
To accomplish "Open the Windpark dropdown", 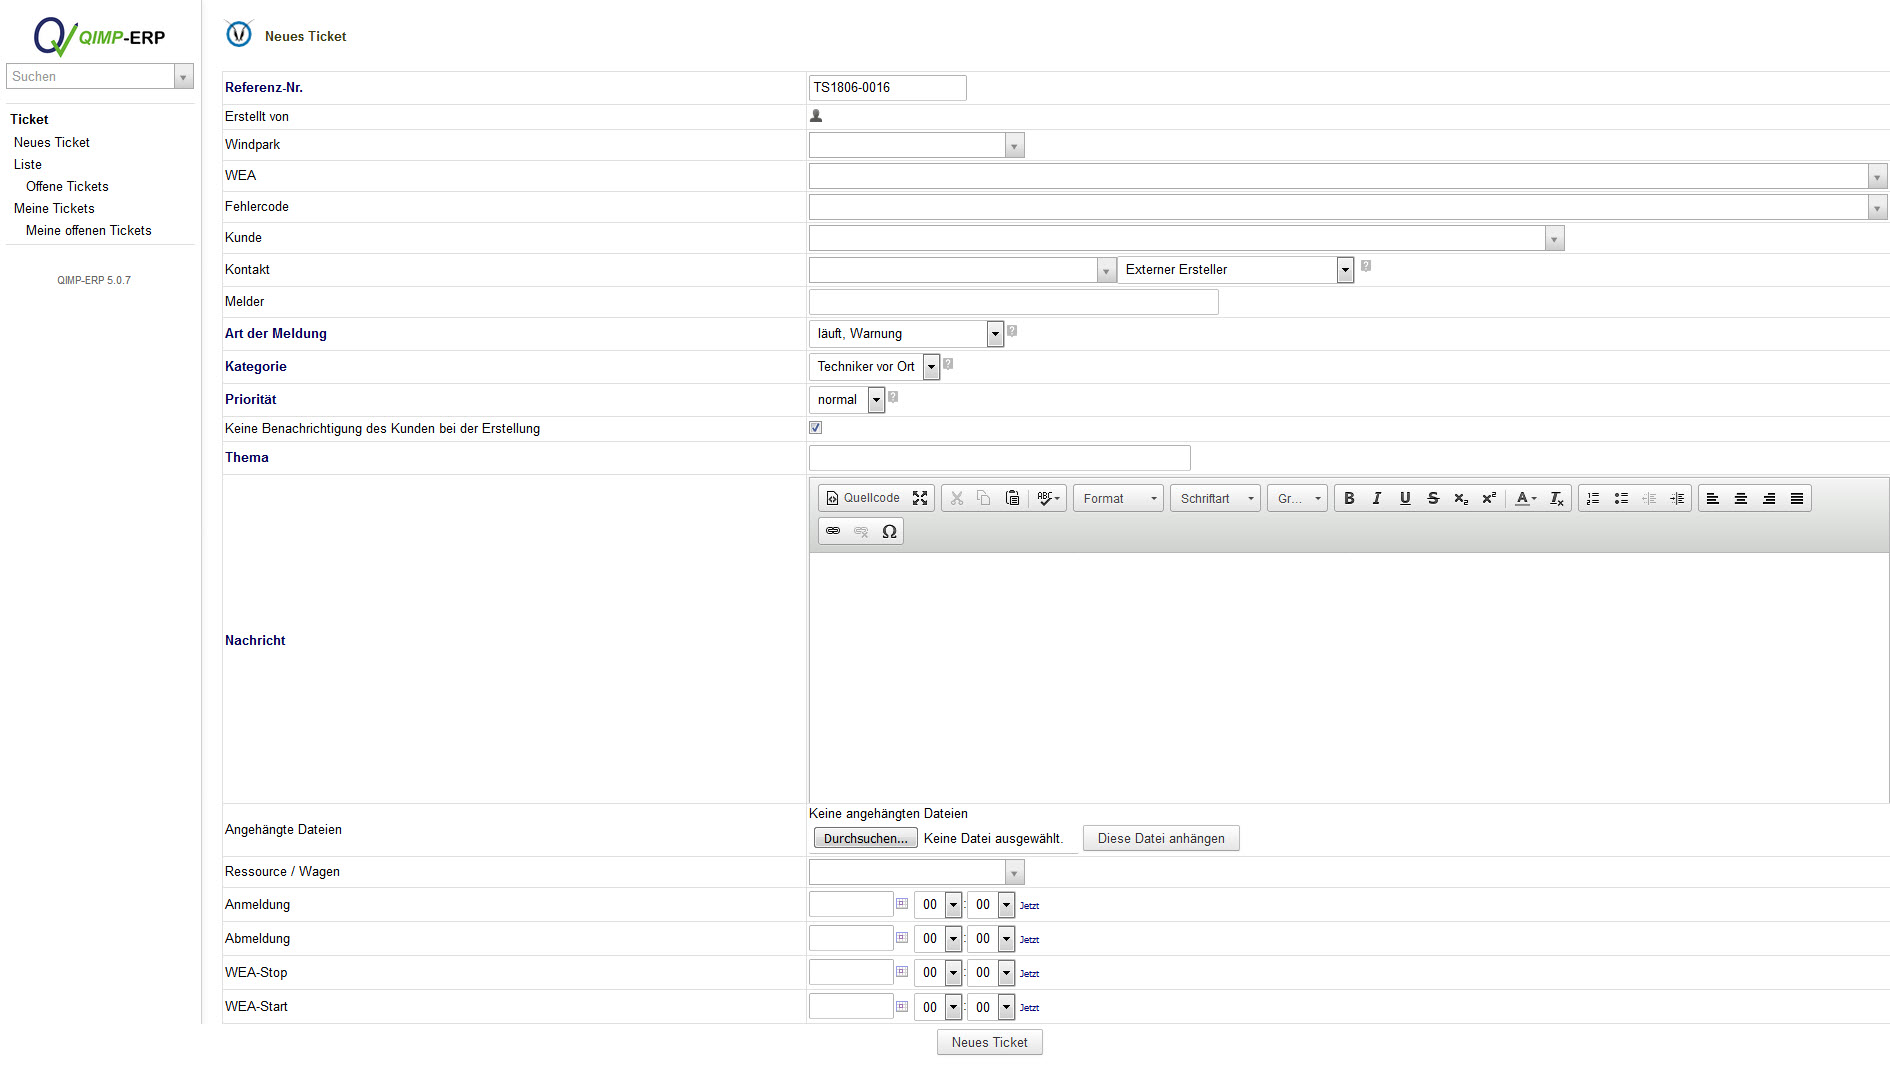I will coord(1014,146).
